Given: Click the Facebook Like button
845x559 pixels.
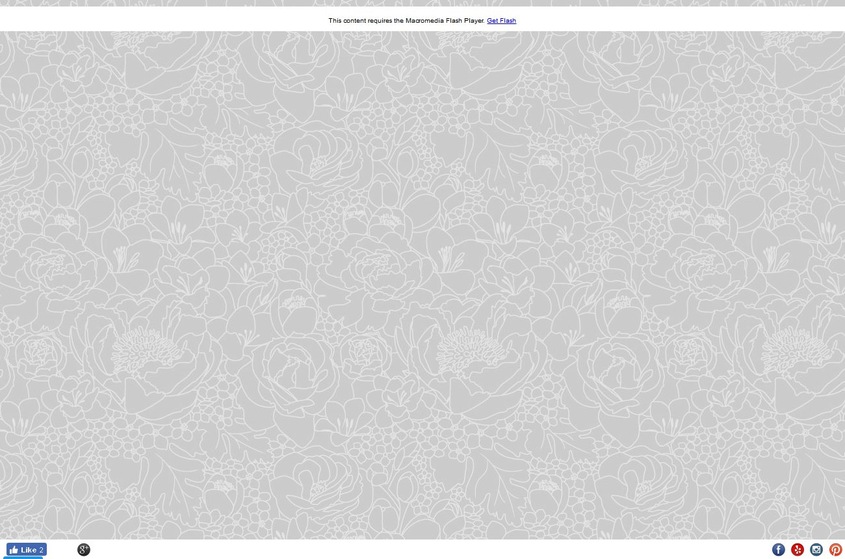Looking at the screenshot, I should pos(26,549).
